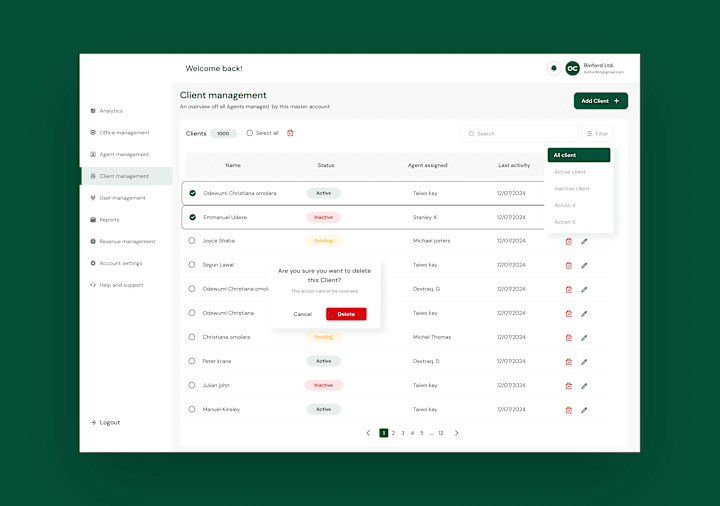The image size is (720, 506).
Task: Open Agent management in the sidebar
Action: (124, 154)
